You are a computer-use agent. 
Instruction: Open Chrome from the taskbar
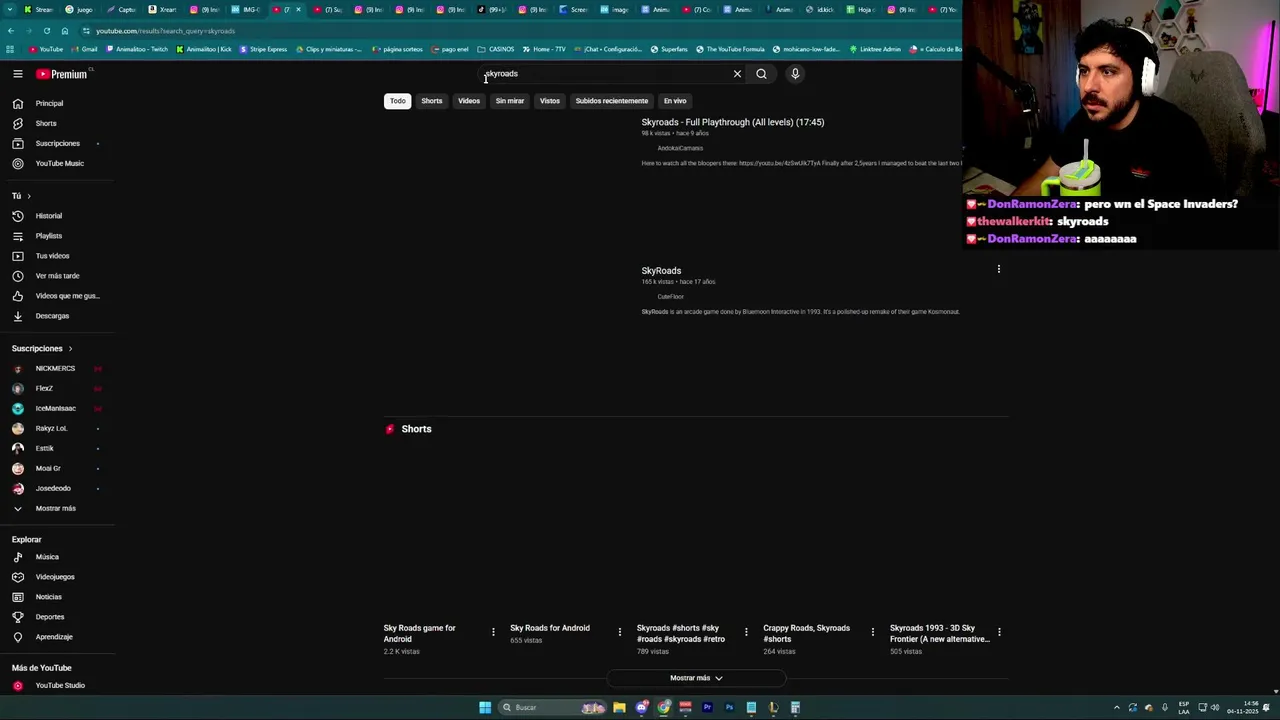click(x=664, y=707)
